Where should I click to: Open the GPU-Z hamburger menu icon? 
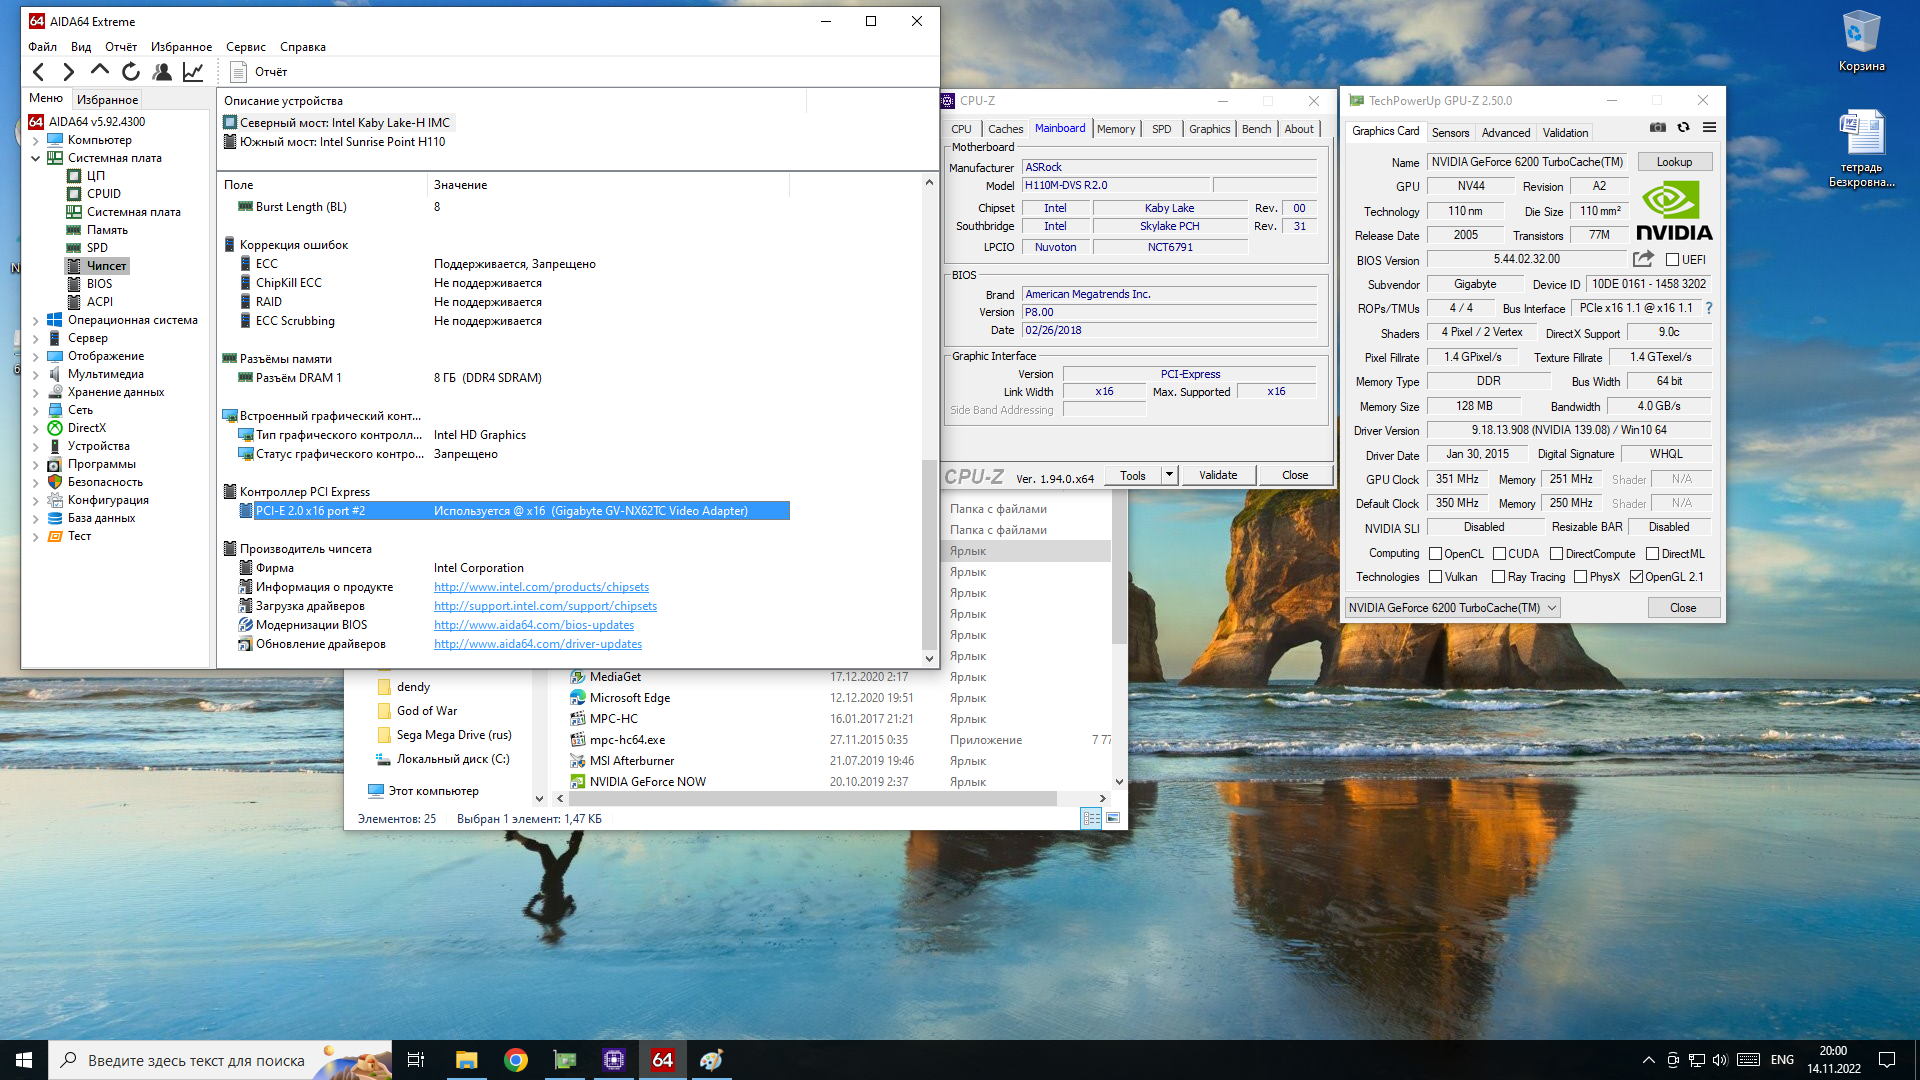(x=1710, y=127)
